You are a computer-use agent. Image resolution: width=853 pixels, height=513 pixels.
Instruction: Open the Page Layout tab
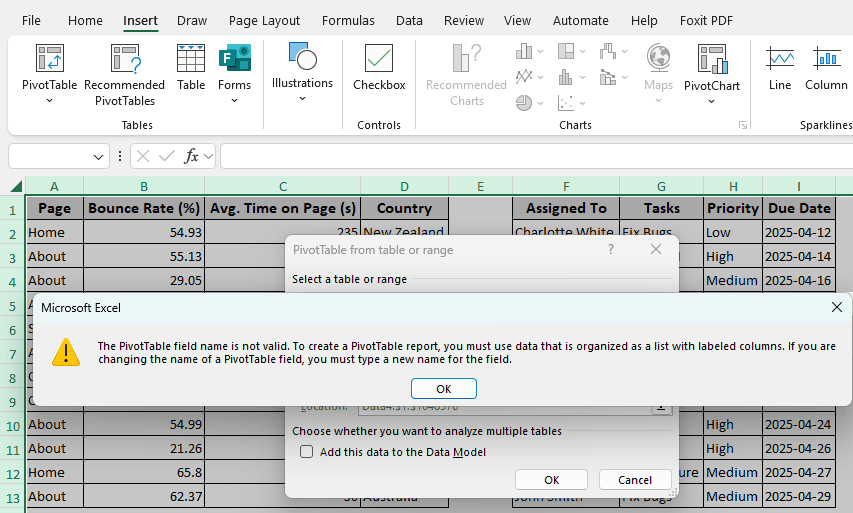pyautogui.click(x=264, y=20)
